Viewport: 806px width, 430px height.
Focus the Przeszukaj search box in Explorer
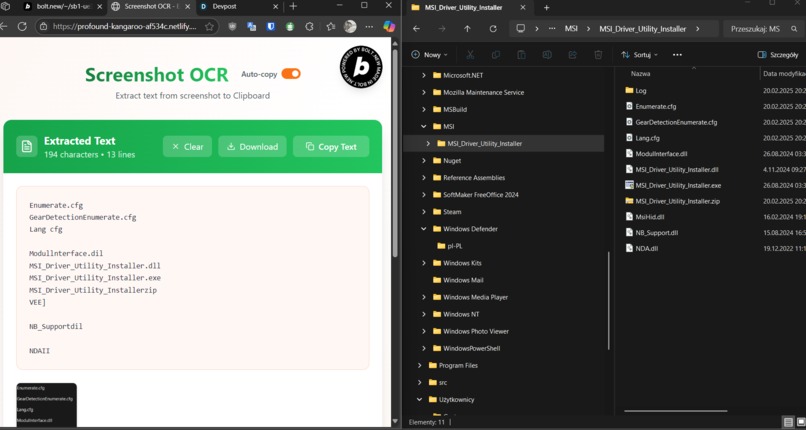pos(762,29)
